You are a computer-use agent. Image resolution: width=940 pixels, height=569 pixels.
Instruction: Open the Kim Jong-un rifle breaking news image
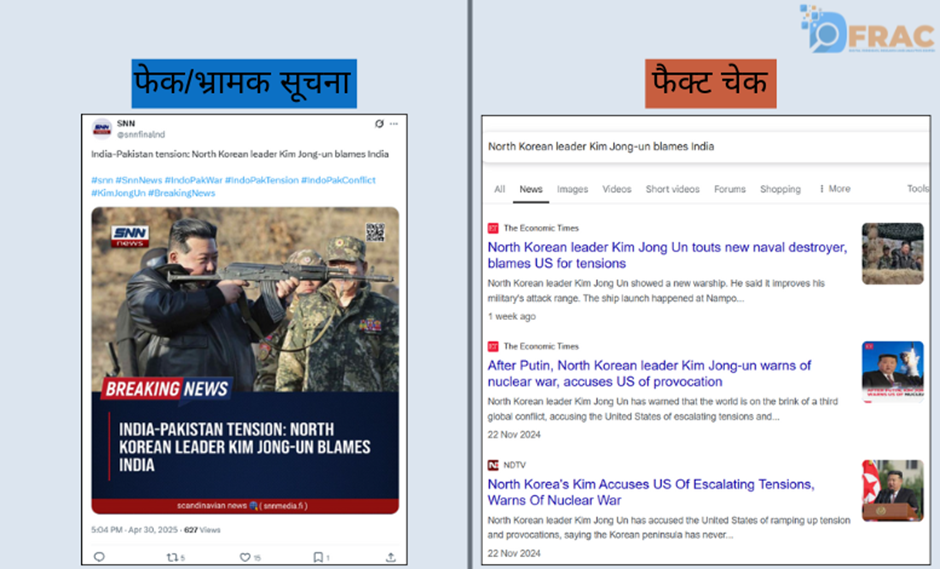(x=245, y=360)
